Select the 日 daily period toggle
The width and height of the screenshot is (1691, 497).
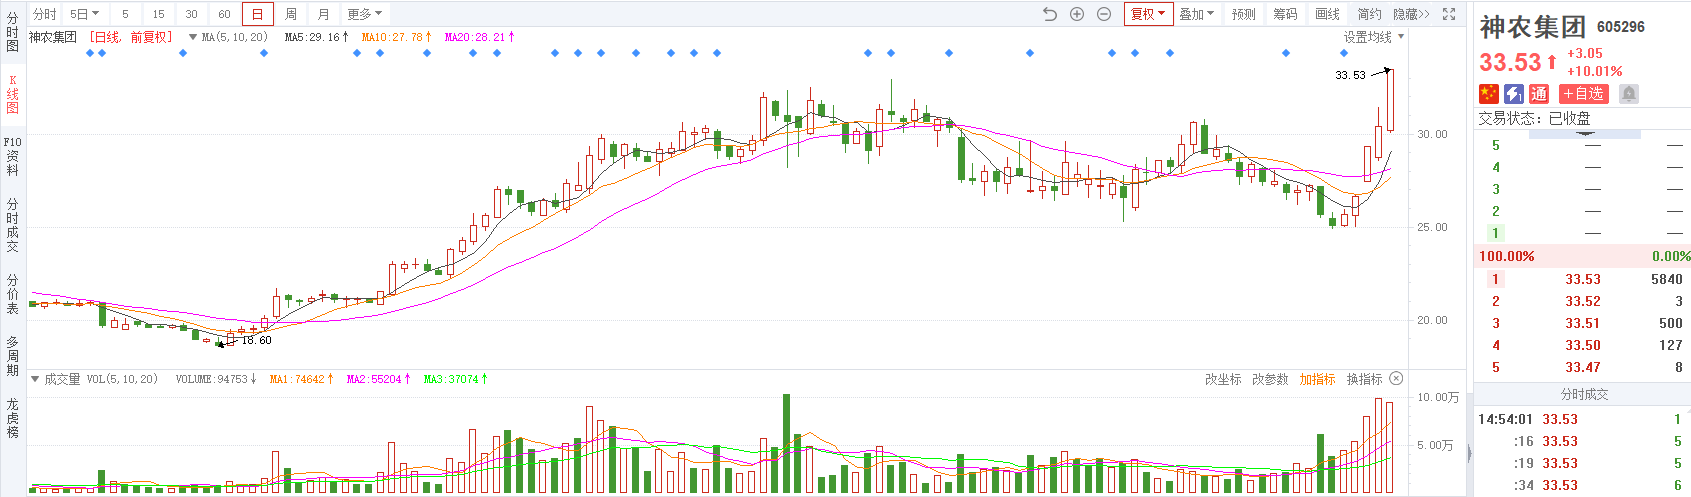(257, 14)
